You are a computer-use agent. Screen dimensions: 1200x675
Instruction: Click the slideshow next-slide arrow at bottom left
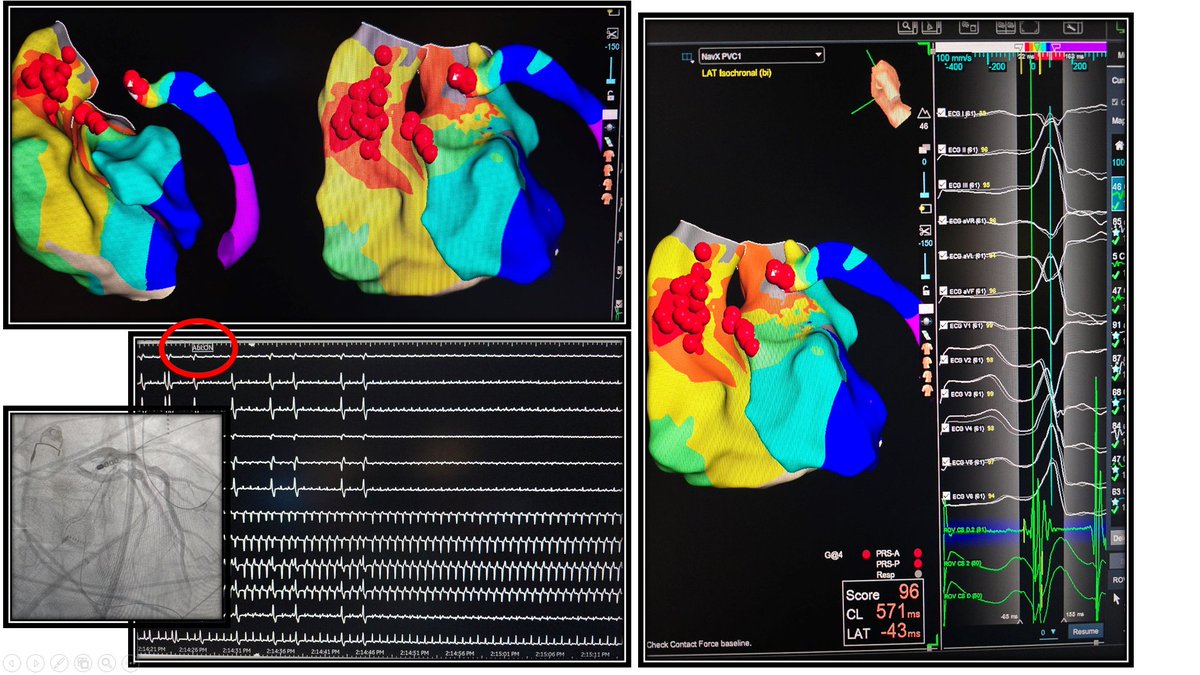point(35,663)
